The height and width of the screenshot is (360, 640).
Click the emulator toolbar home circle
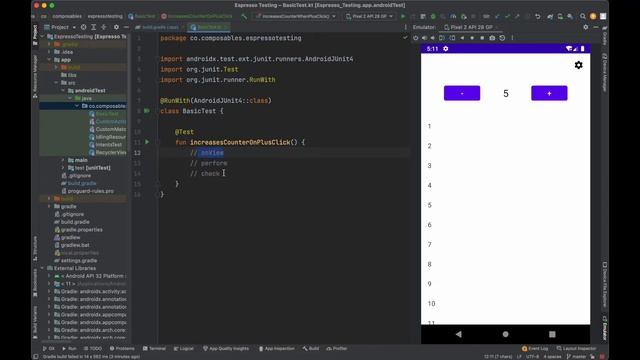472,38
